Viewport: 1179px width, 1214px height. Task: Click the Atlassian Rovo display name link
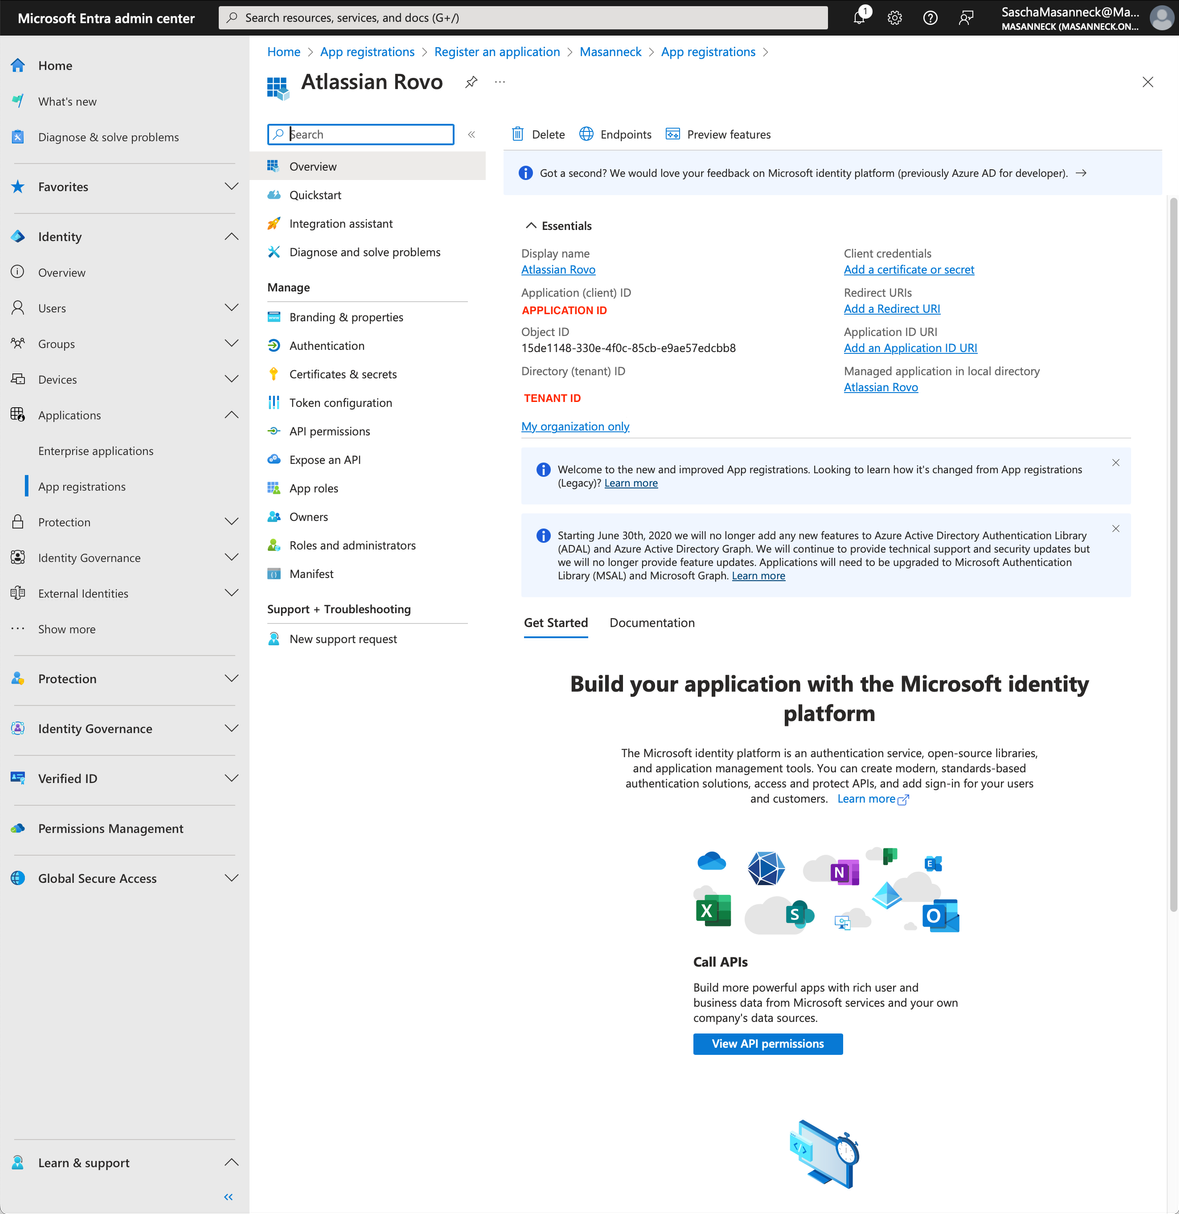(558, 270)
